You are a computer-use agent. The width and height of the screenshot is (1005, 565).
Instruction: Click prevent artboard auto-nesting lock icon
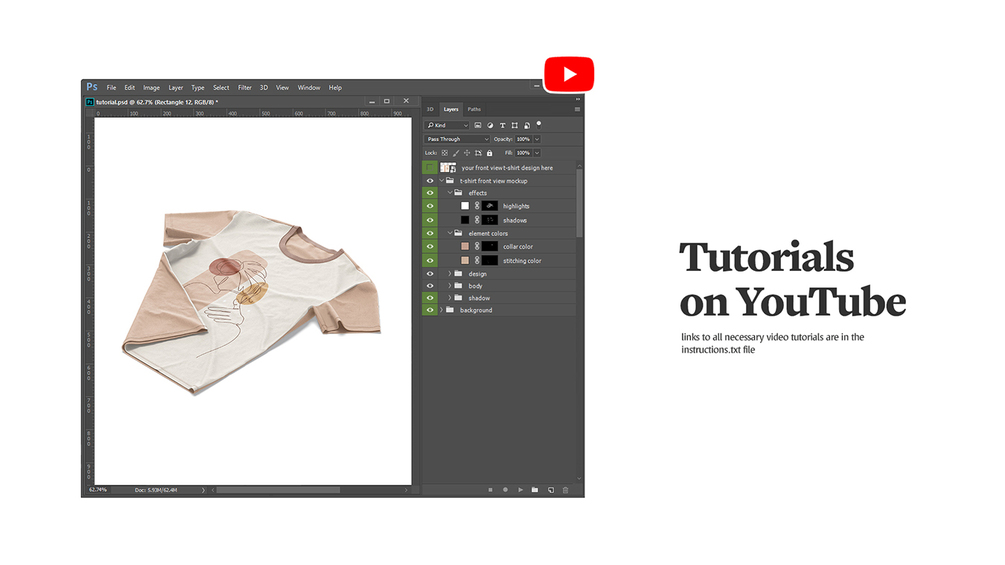coord(478,153)
